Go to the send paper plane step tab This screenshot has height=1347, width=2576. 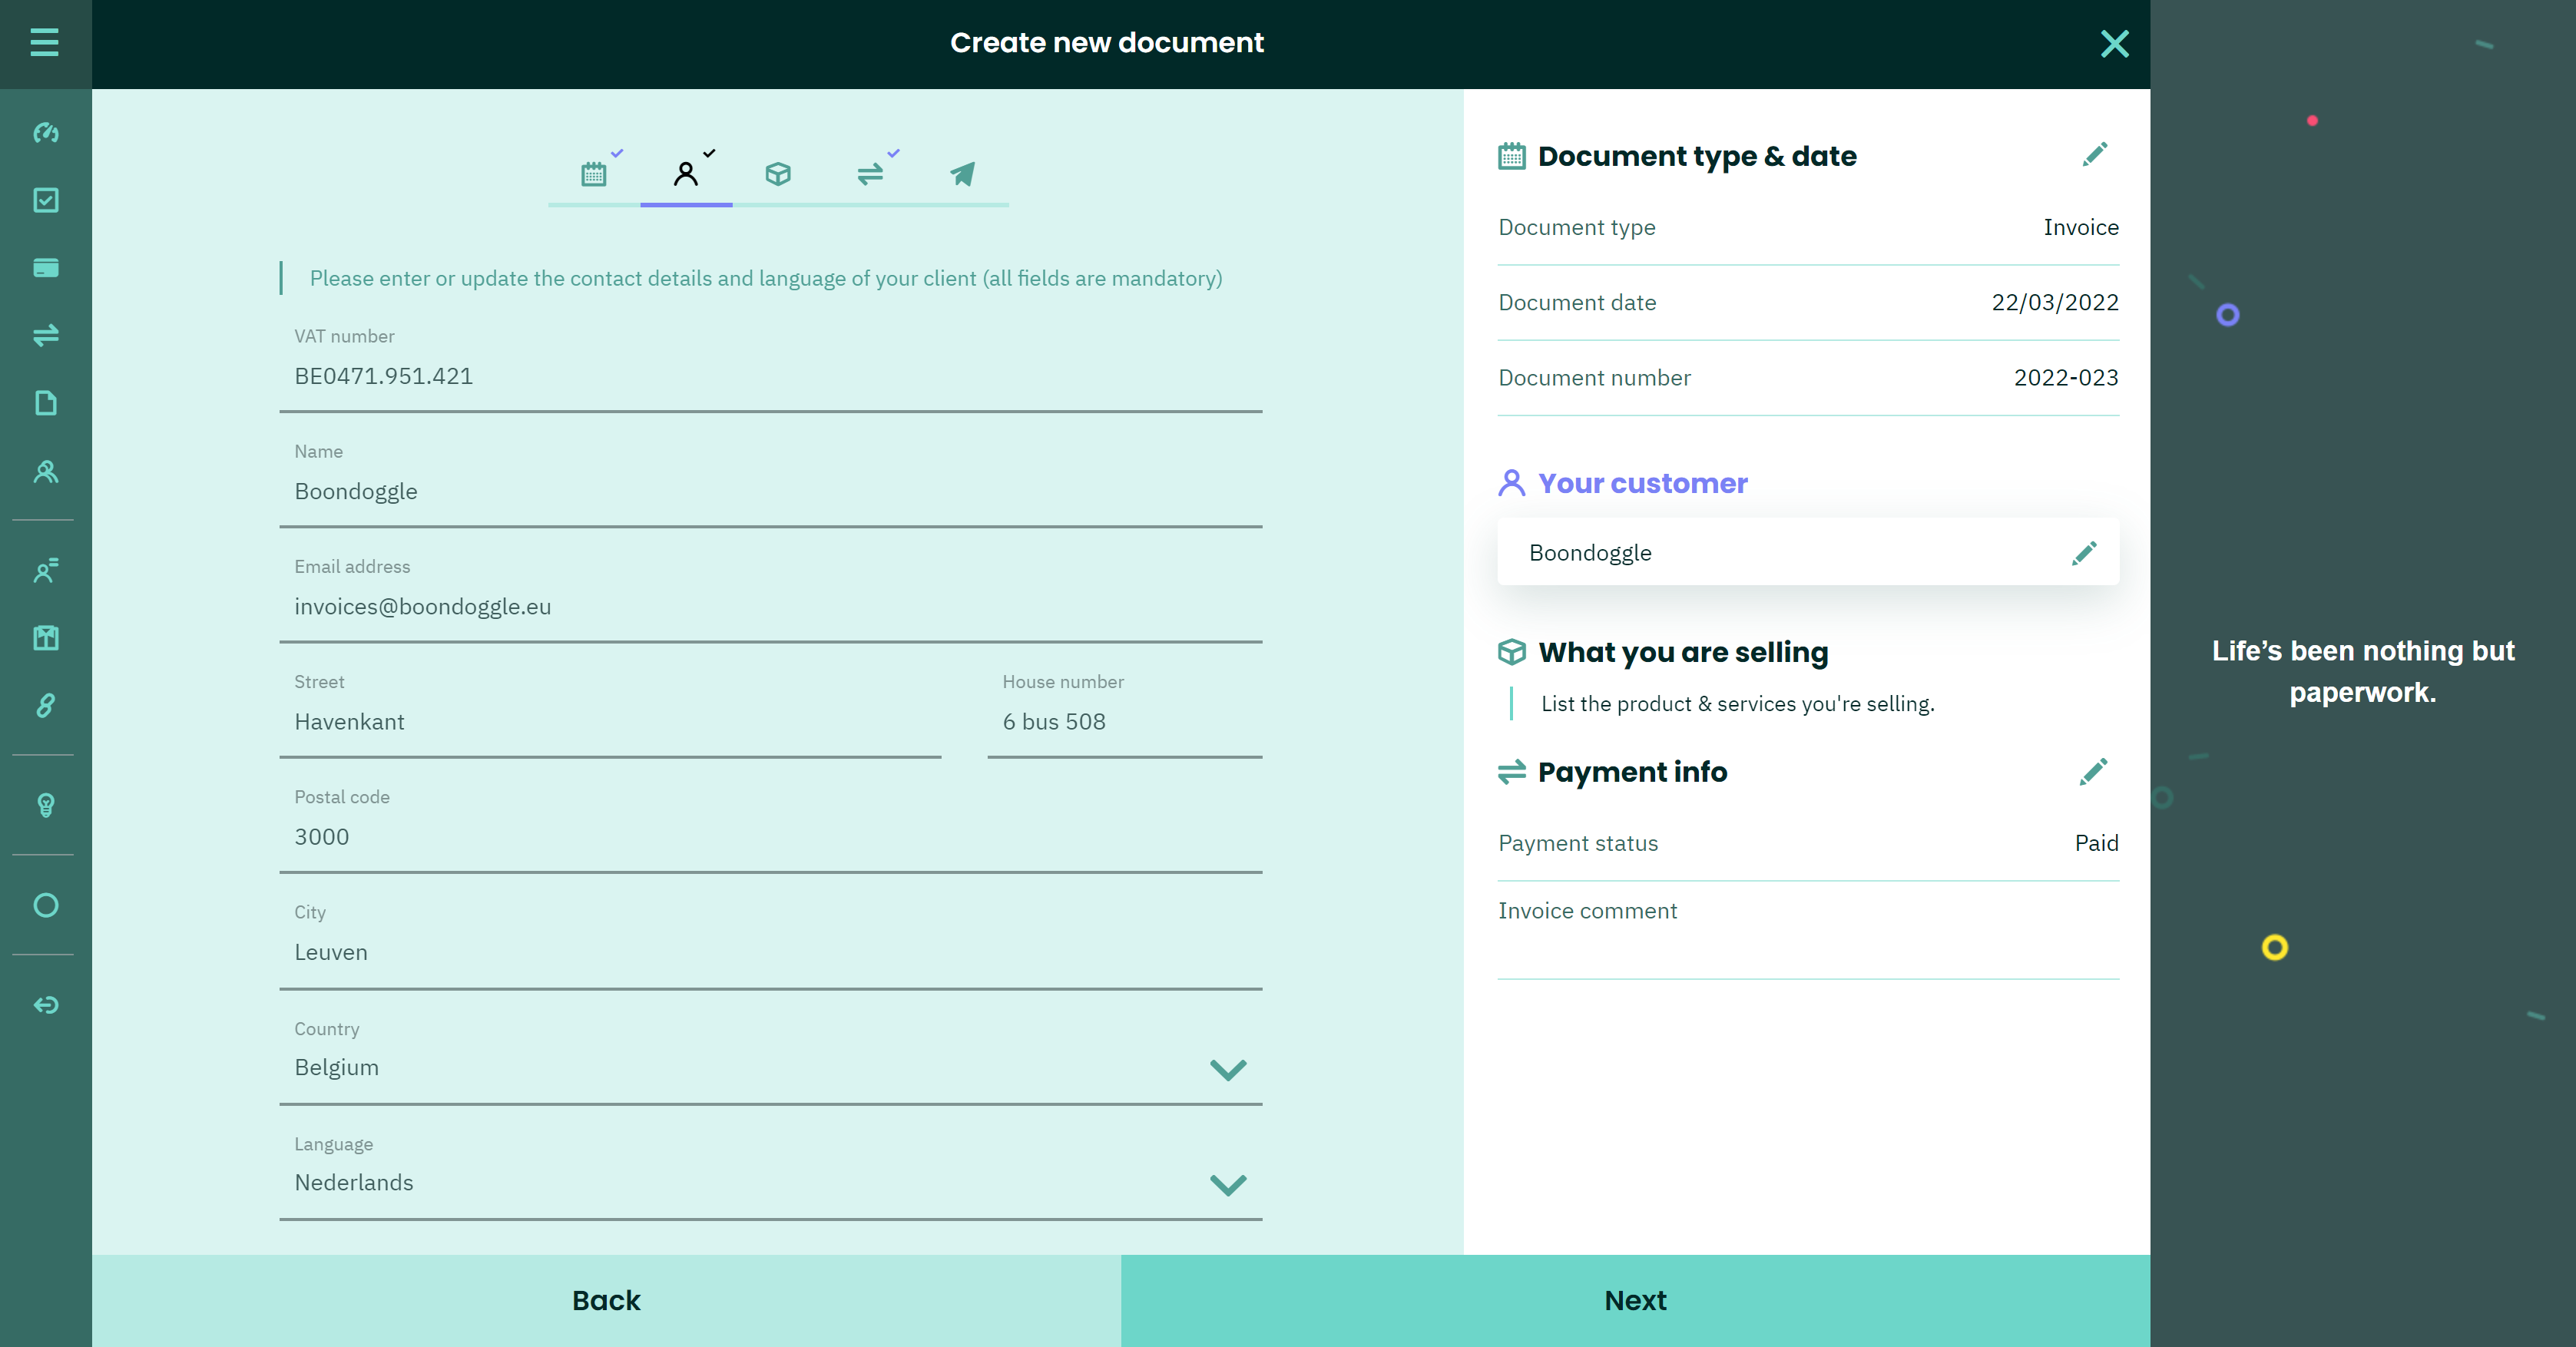963,173
